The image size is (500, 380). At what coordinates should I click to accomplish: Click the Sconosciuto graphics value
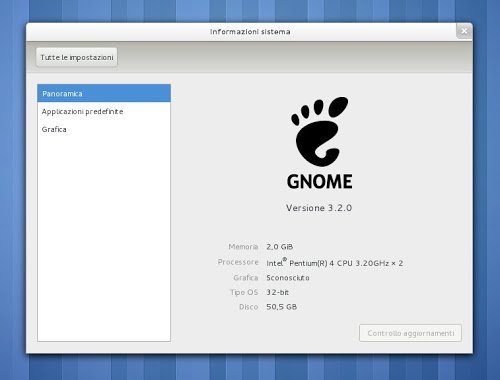[x=288, y=278]
